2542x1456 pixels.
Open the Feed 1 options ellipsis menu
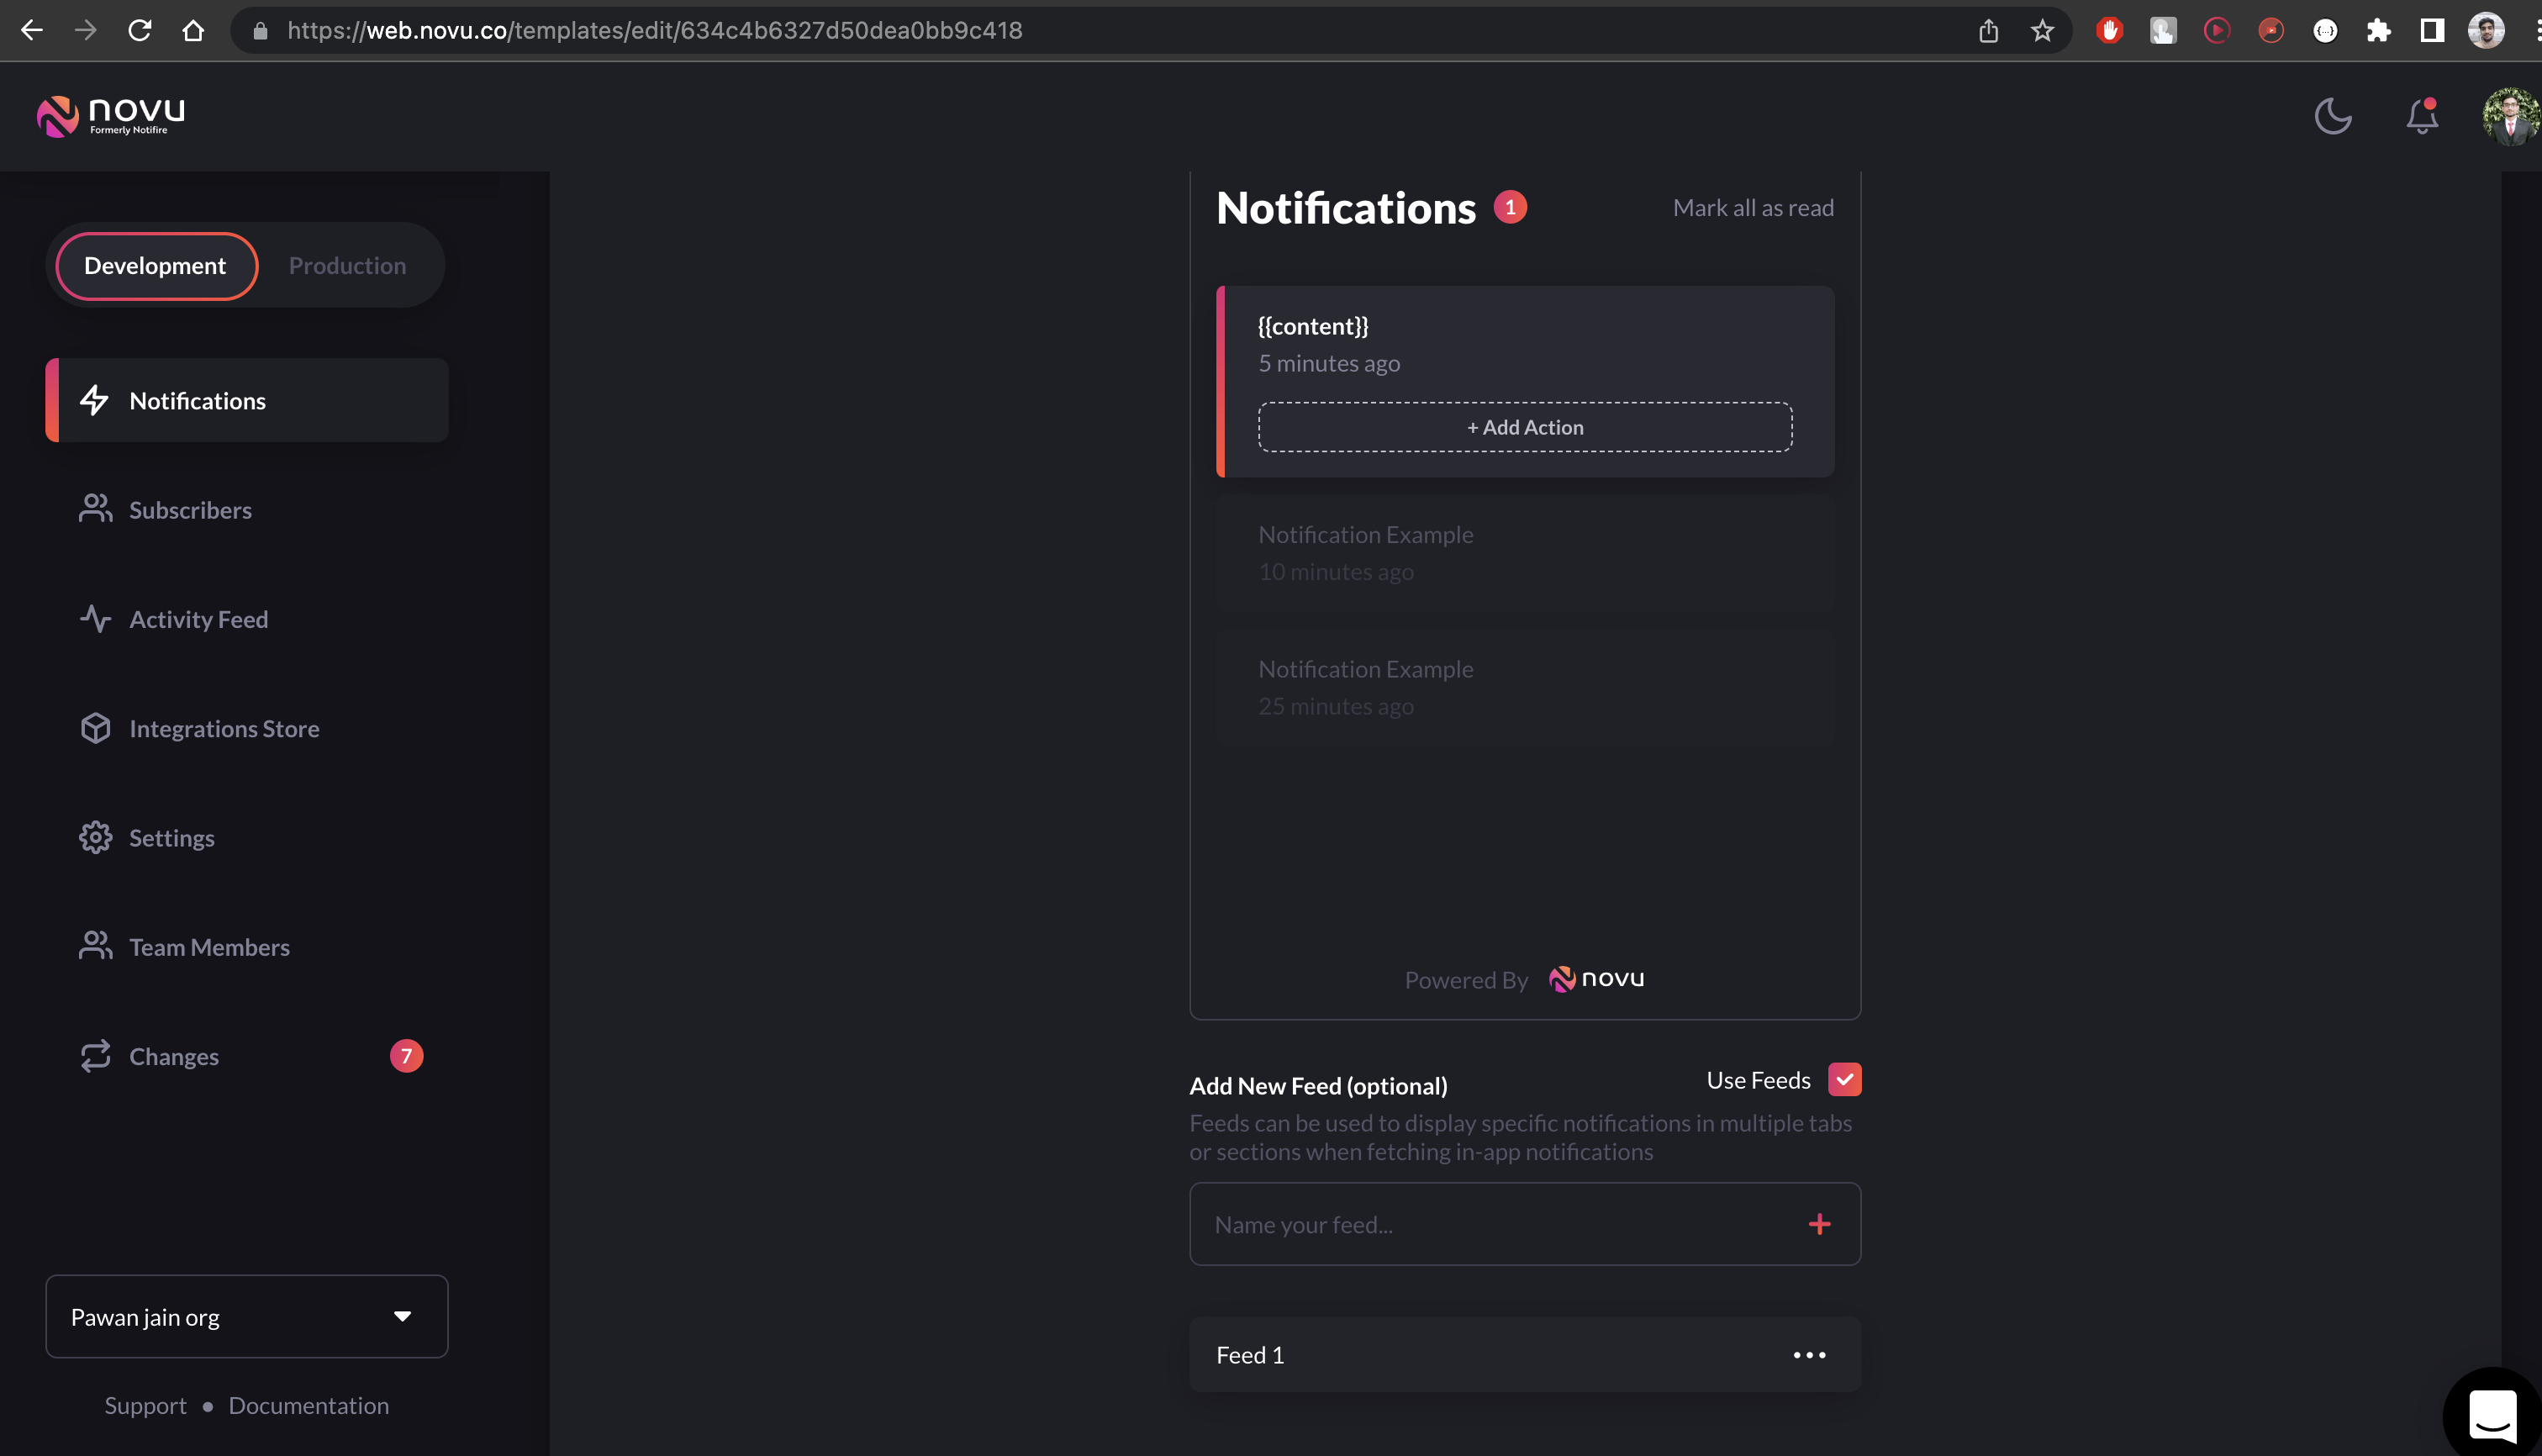click(x=1808, y=1354)
